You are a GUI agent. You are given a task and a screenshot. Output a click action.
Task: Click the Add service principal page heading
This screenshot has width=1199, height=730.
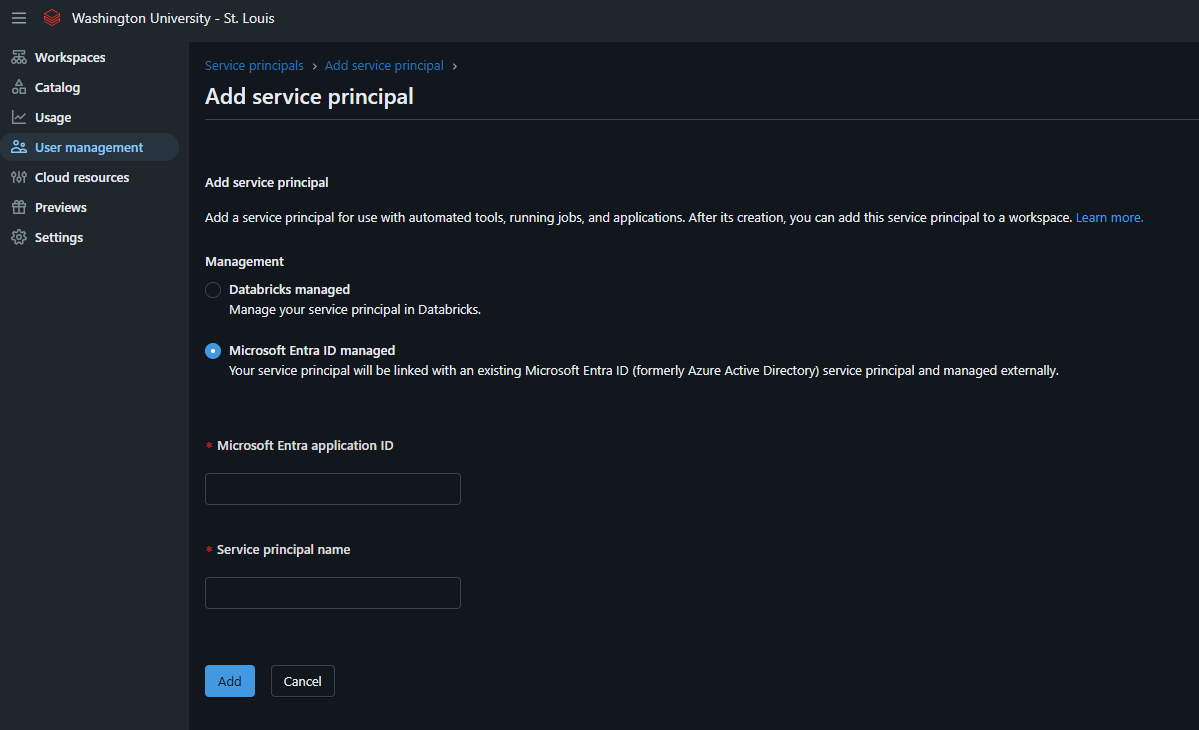(x=309, y=96)
